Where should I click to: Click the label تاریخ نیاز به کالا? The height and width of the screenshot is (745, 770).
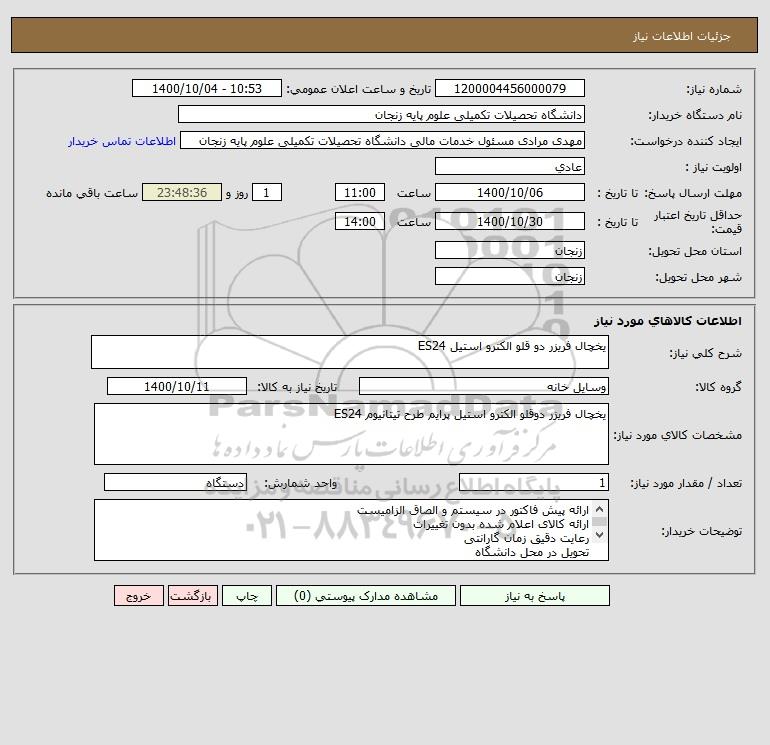click(x=297, y=387)
